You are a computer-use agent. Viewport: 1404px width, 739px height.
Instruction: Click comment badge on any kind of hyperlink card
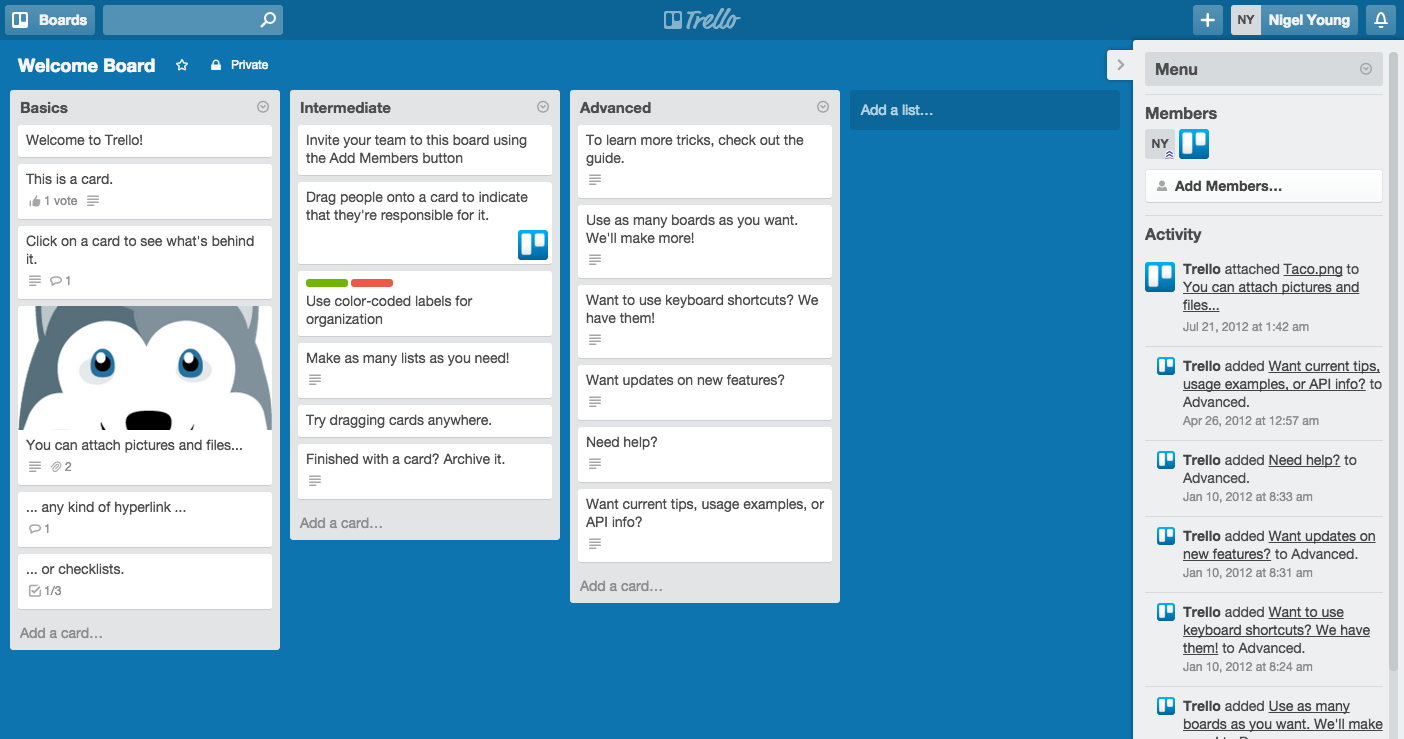39,529
